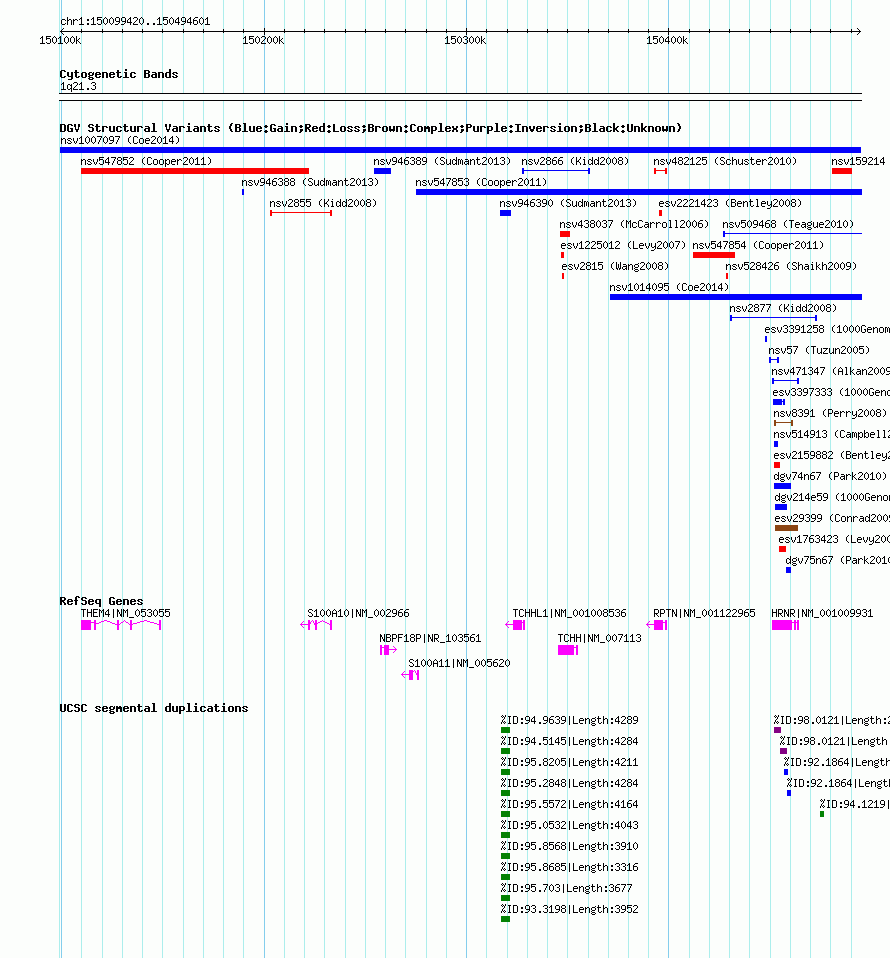The width and height of the screenshot is (890, 958).
Task: Select the esv2815 (Wang2008) label
Action: [615, 266]
